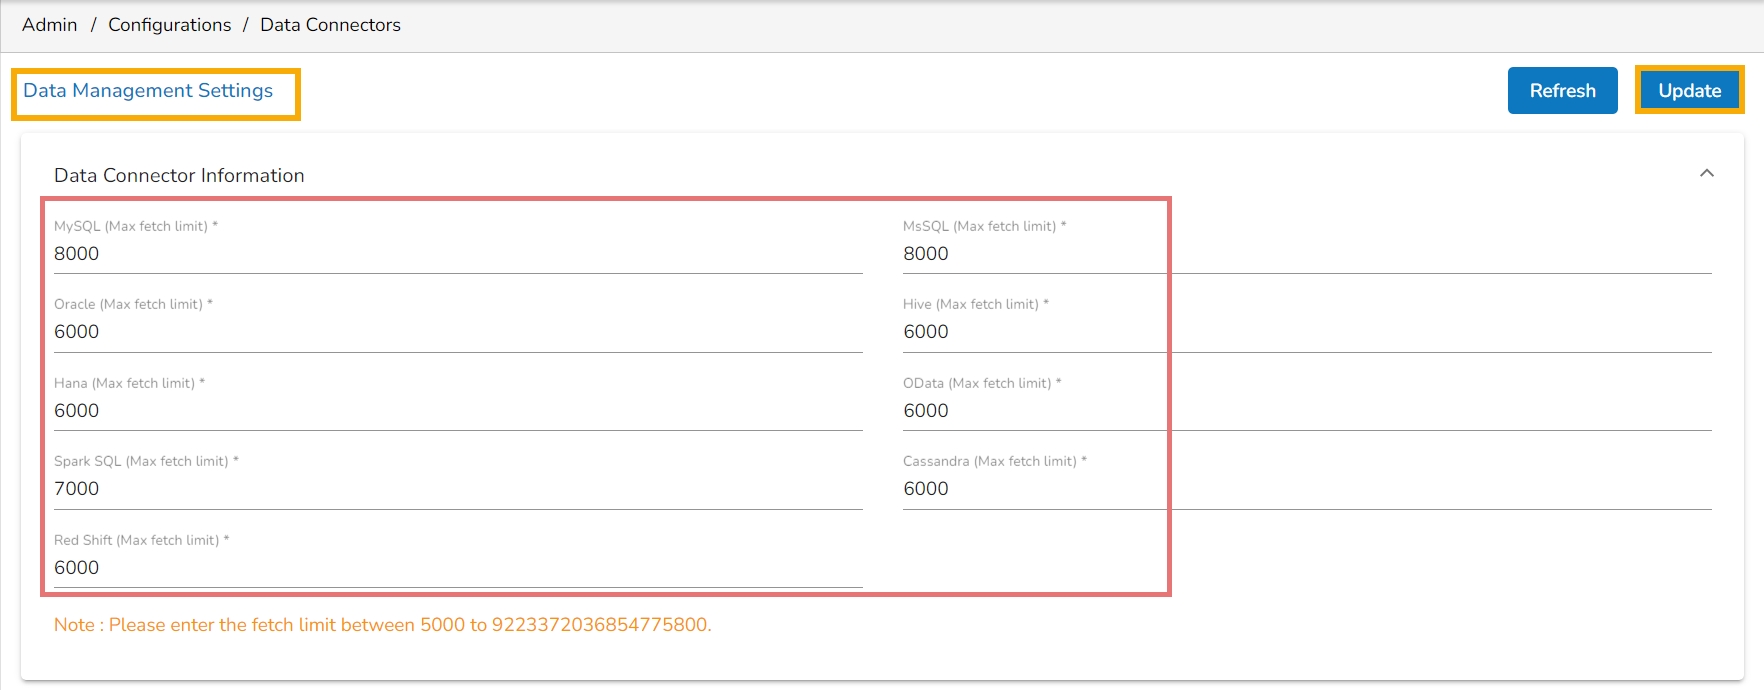Click the fetch limit range note text
This screenshot has width=1764, height=690.
point(382,625)
